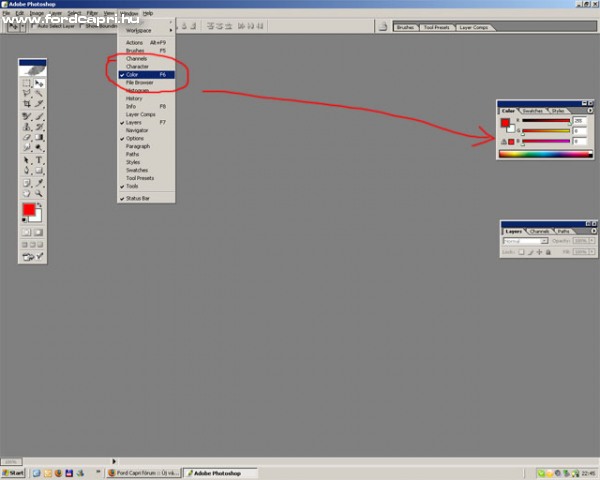Click the Start button on taskbar
The height and width of the screenshot is (480, 600).
[x=13, y=473]
